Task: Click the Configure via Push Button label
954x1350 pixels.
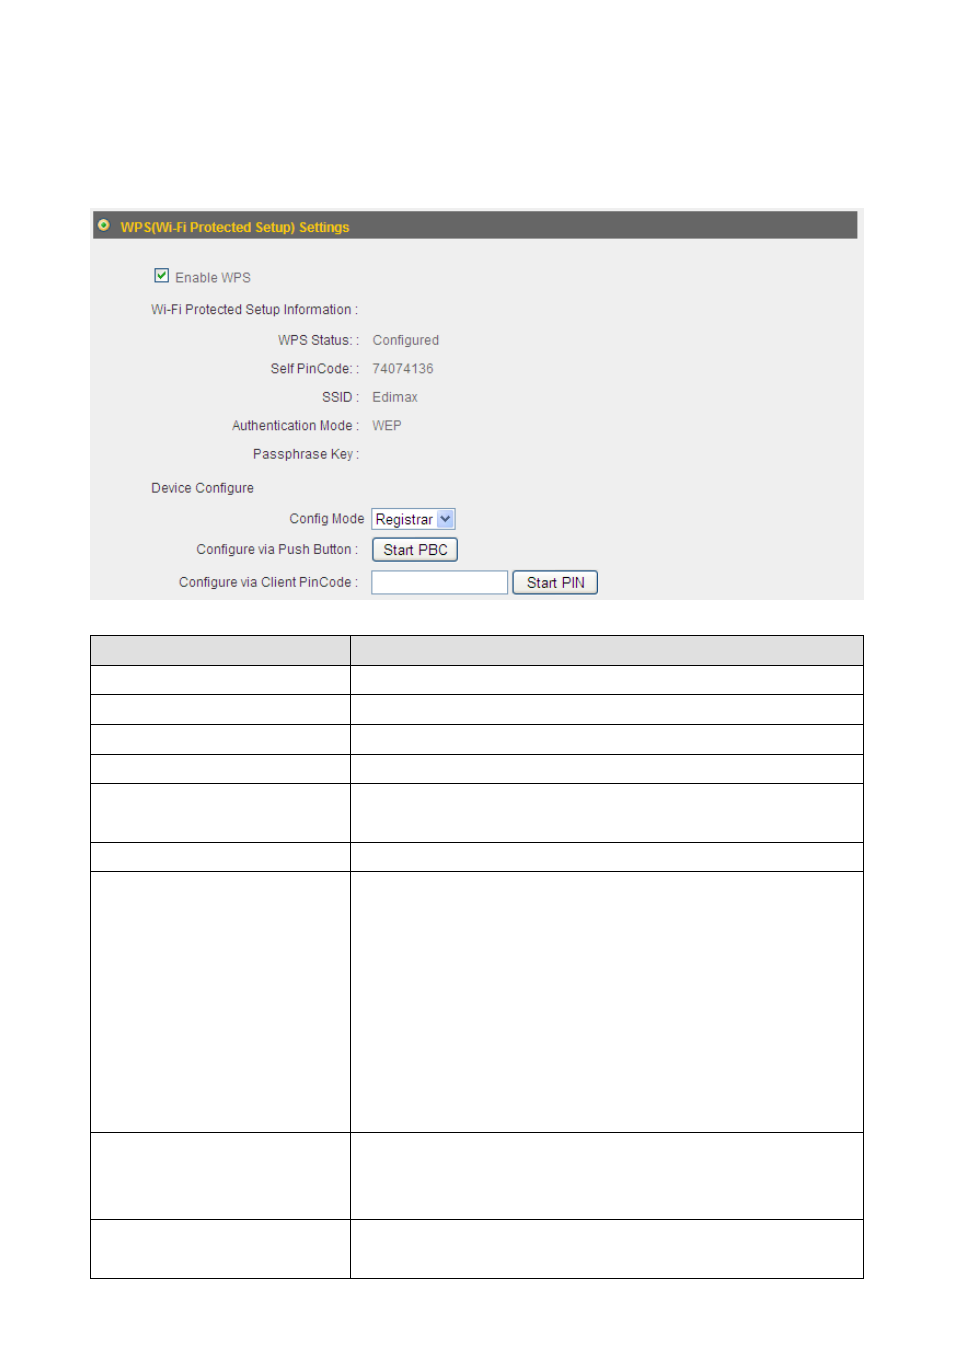Action: pyautogui.click(x=277, y=550)
